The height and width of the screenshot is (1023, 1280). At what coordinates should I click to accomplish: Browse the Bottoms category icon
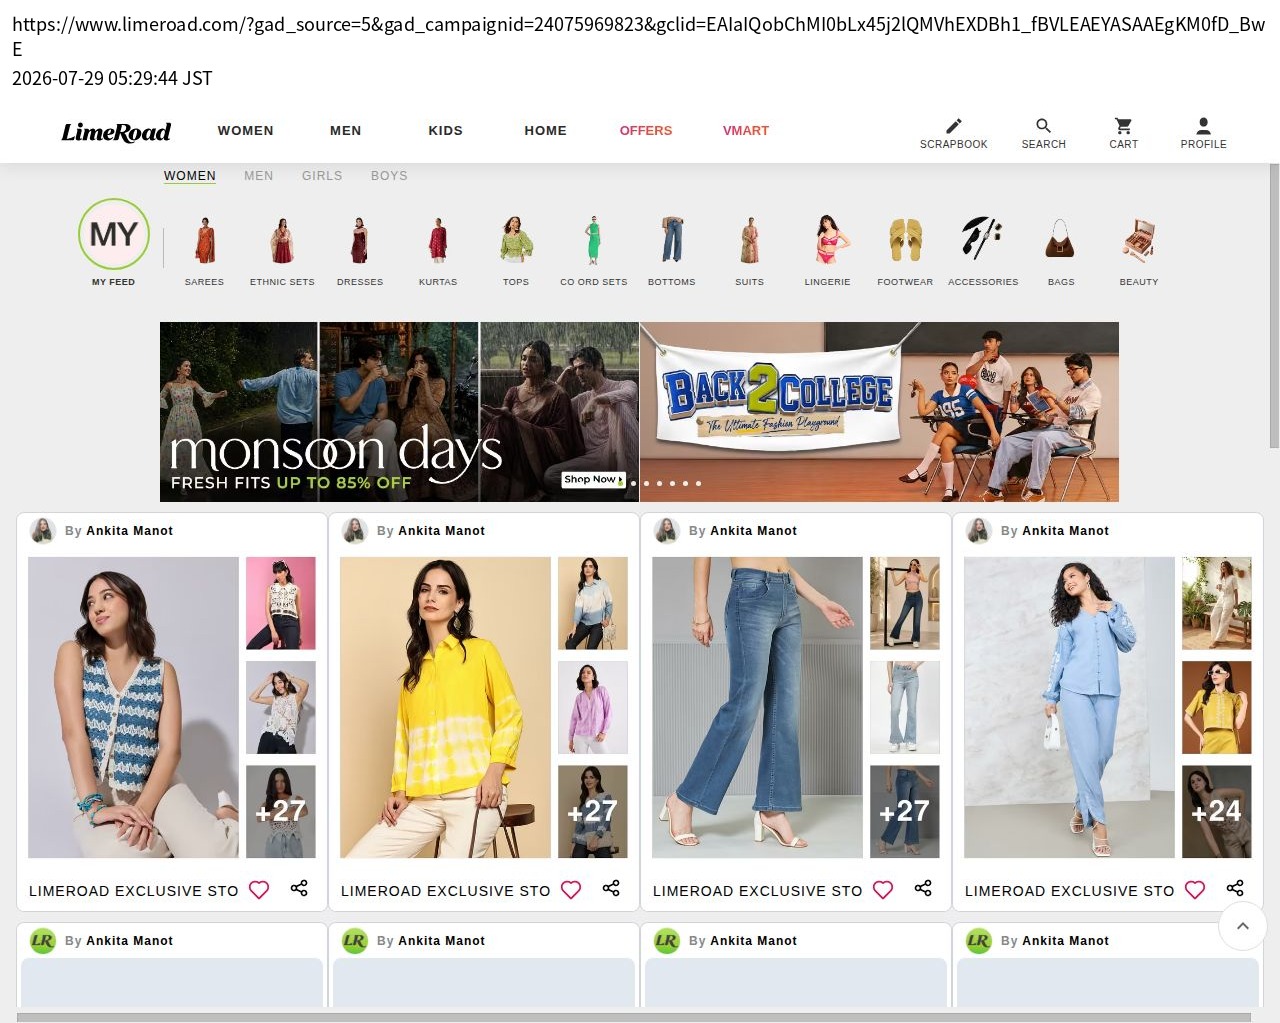(672, 240)
